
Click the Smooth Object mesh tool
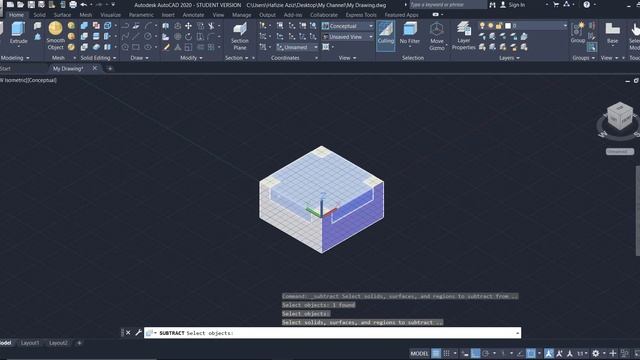[56, 36]
